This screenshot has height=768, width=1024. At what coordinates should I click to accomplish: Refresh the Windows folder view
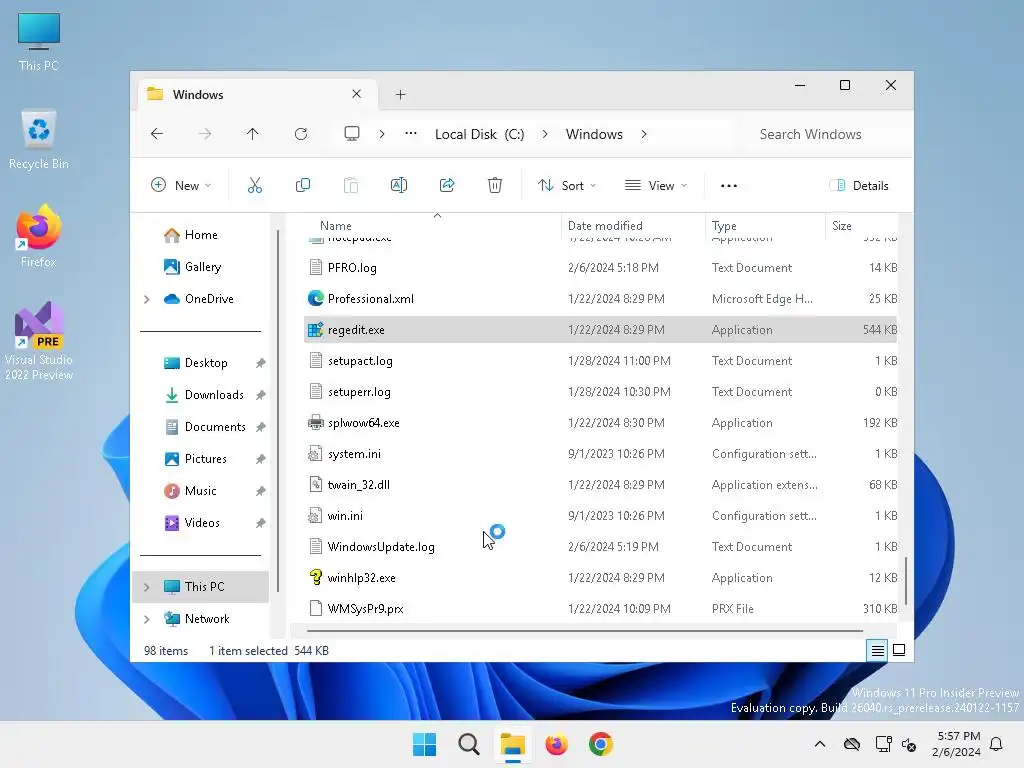[x=300, y=134]
